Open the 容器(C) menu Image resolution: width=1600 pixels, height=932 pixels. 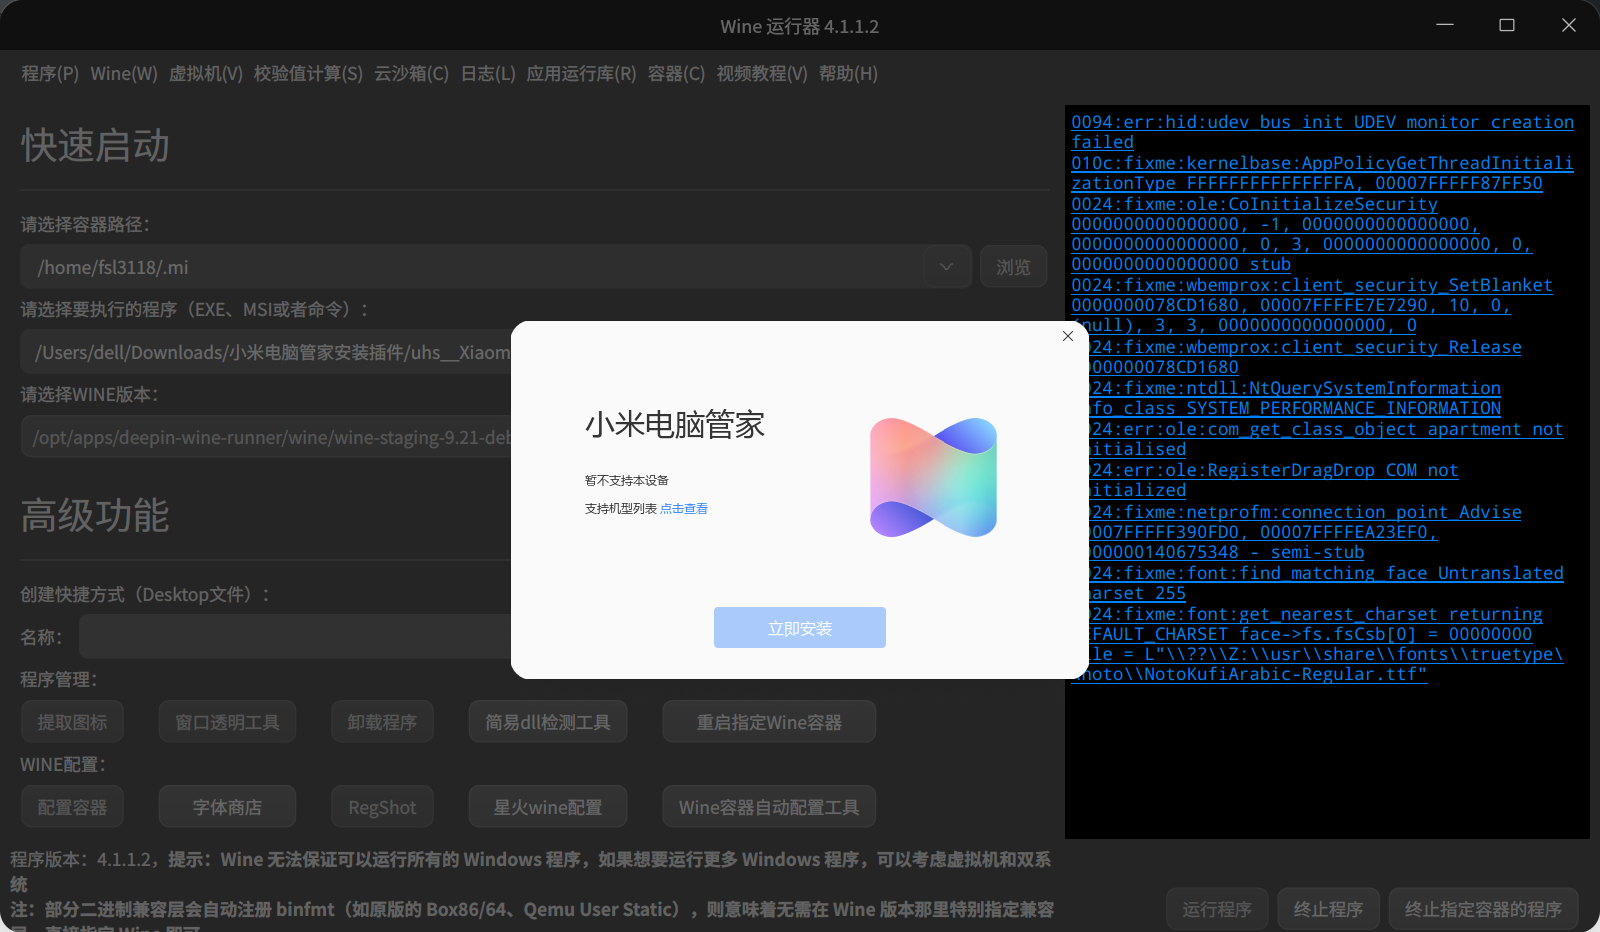click(676, 74)
